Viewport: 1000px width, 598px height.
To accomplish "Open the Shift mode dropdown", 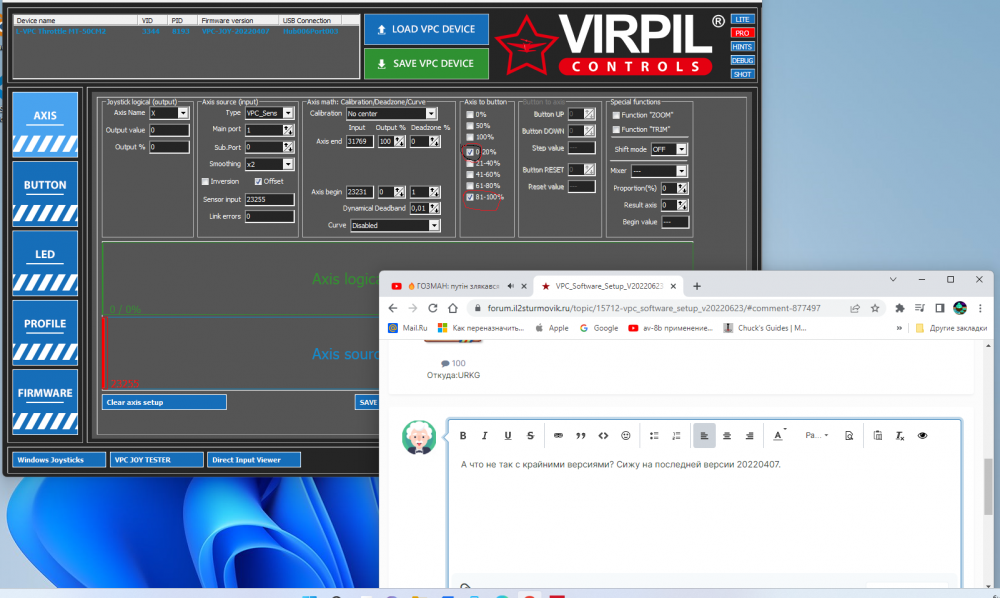I will click(x=681, y=149).
